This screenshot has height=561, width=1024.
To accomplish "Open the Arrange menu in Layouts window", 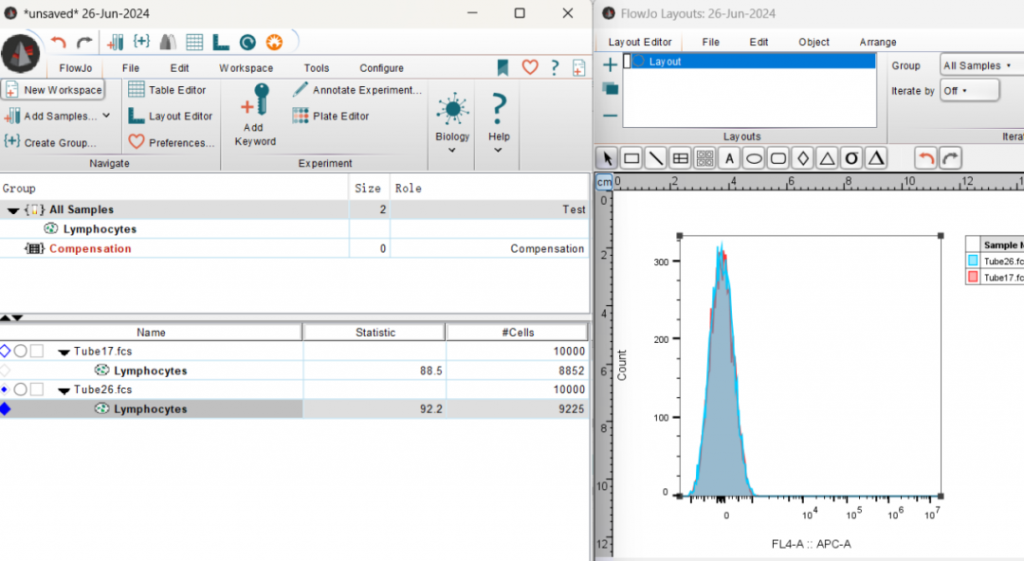I will [x=878, y=42].
